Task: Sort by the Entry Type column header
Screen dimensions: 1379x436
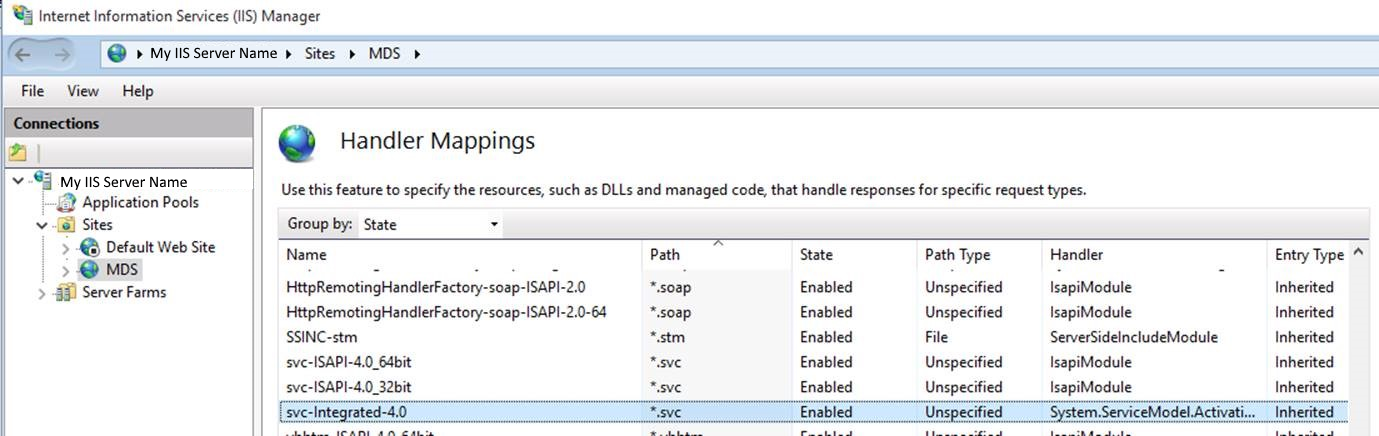Action: coord(1307,255)
